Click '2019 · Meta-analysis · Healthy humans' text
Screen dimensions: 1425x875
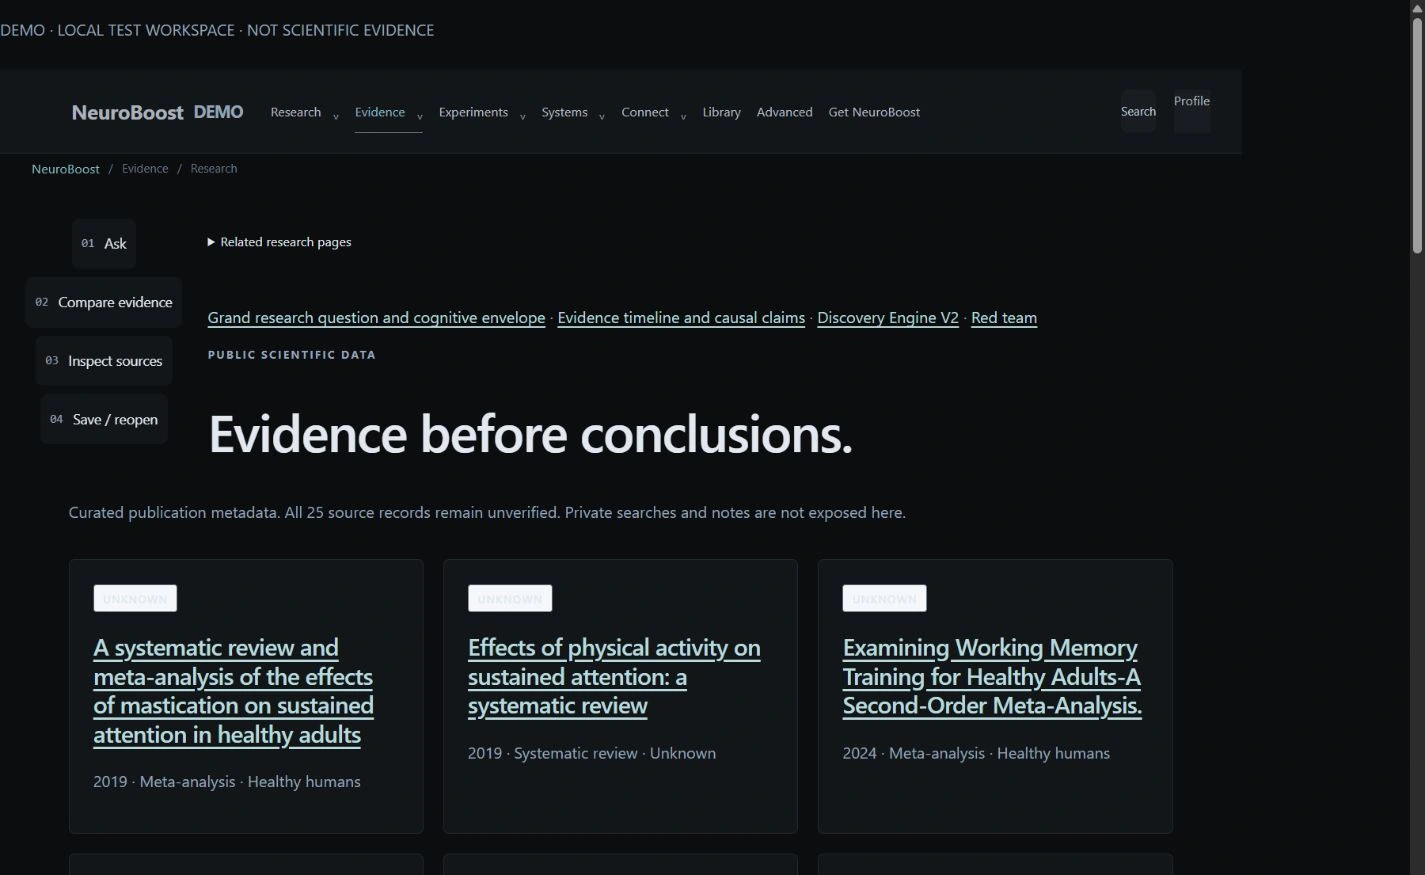227,782
